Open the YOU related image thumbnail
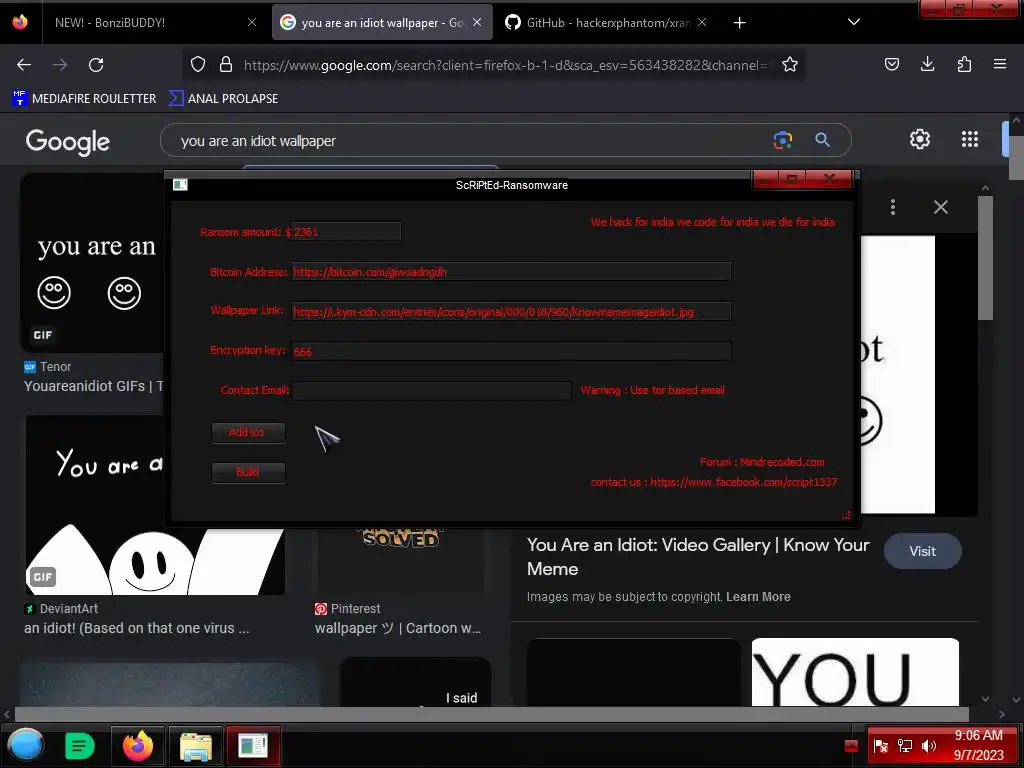 [855, 672]
